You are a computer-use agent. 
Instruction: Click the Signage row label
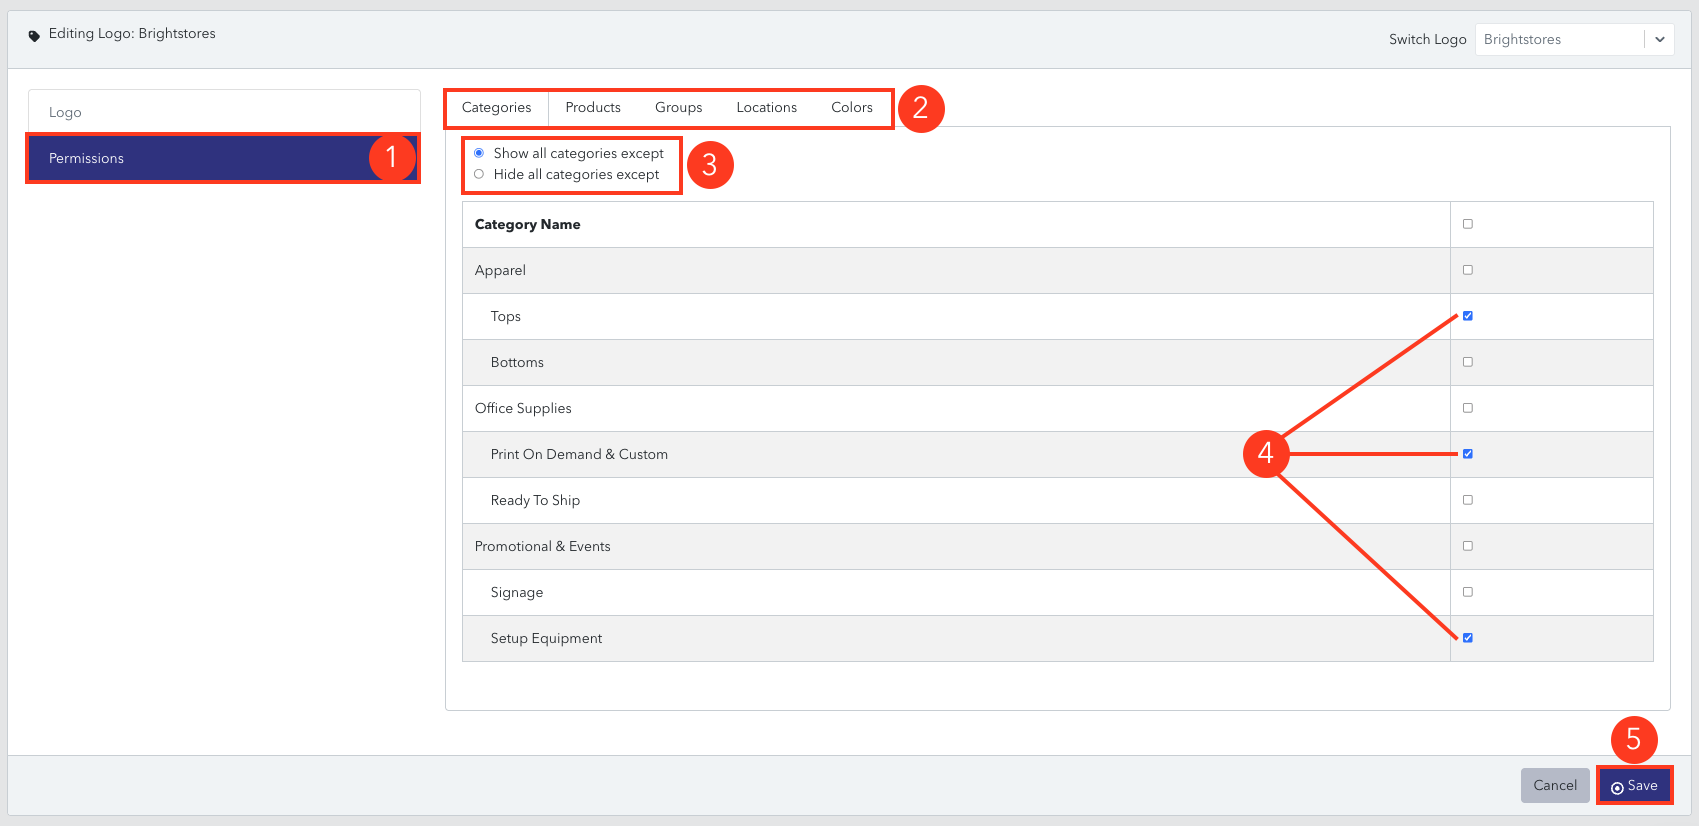coord(517,592)
